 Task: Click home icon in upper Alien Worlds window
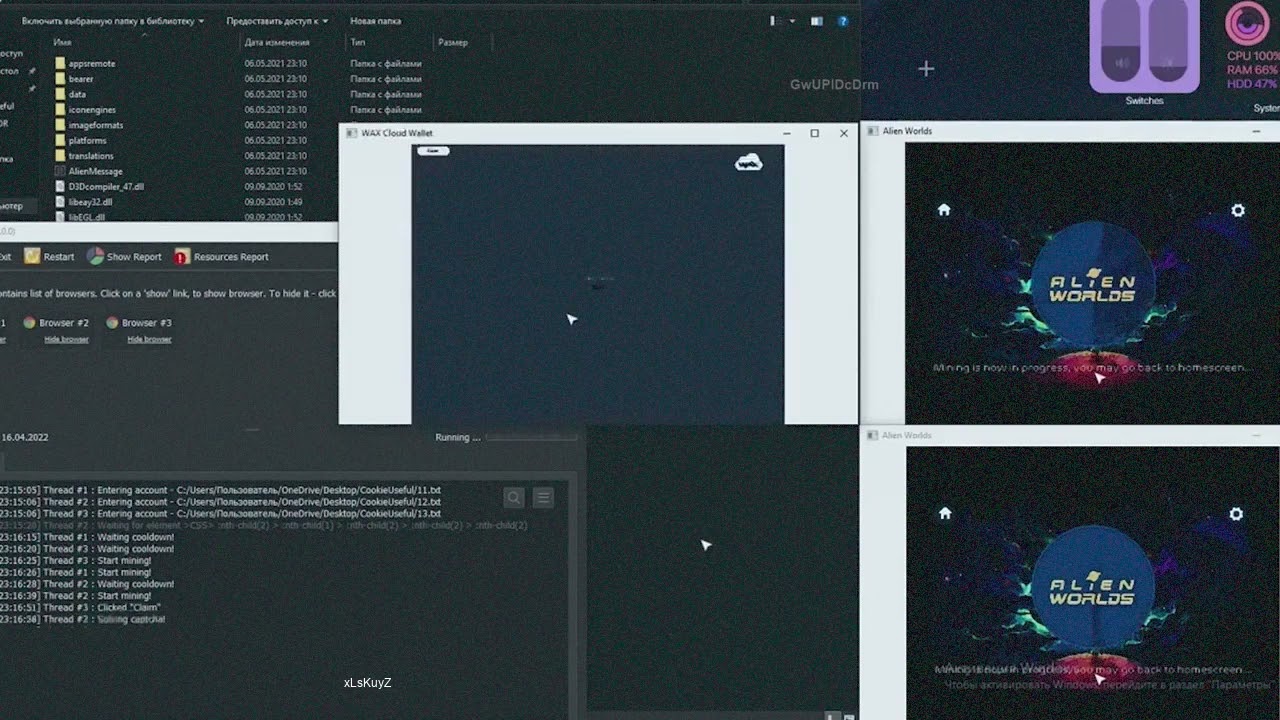[944, 210]
